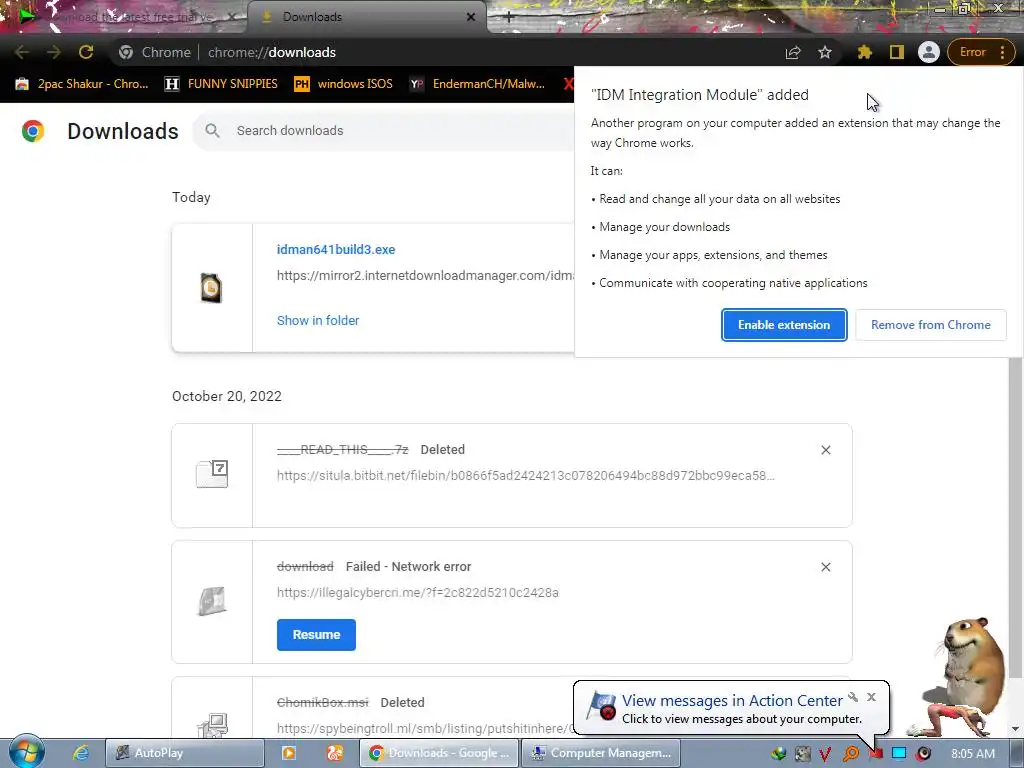This screenshot has height=768, width=1024.
Task: Click the situla.bitbit.net source URL
Action: coord(526,475)
